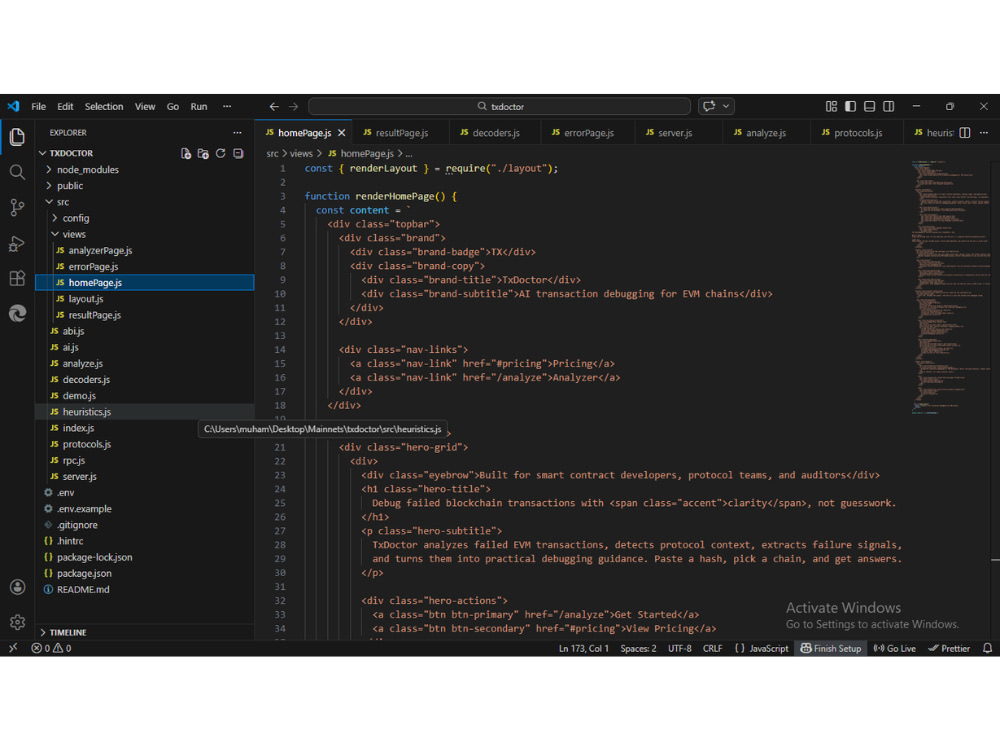Change UTF-8 file encoding
1000x750 pixels.
click(x=680, y=648)
